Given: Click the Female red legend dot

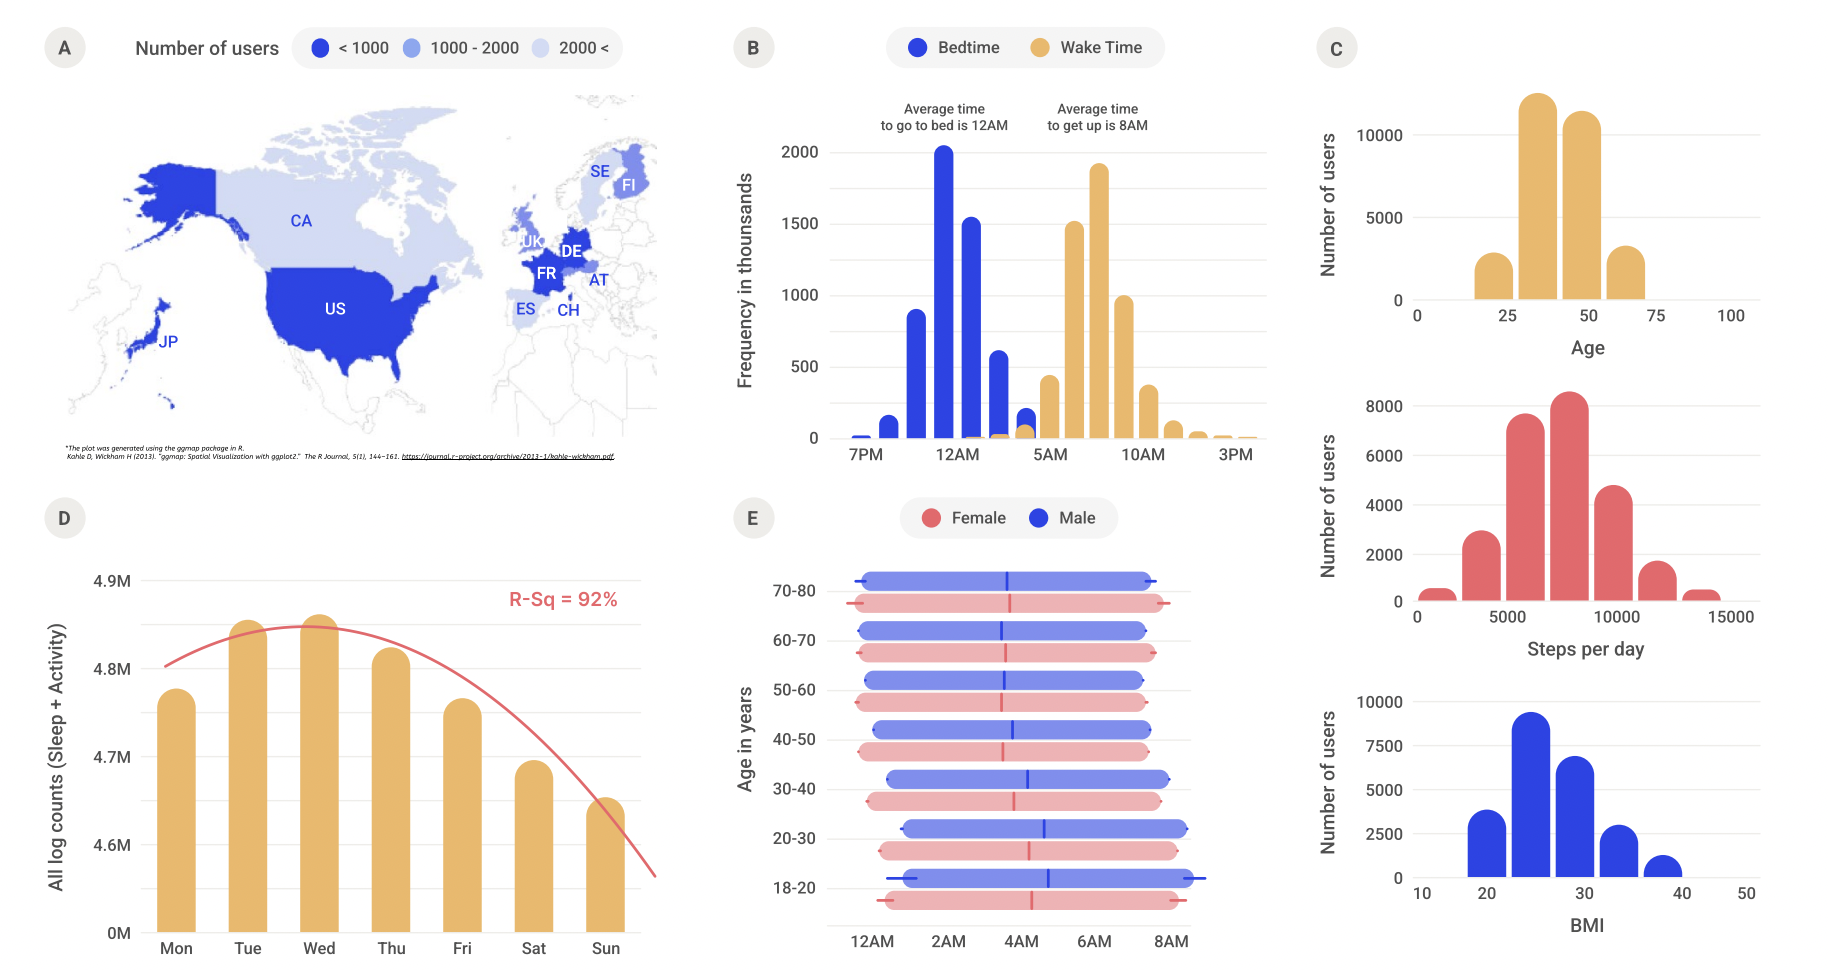Looking at the screenshot, I should point(931,518).
